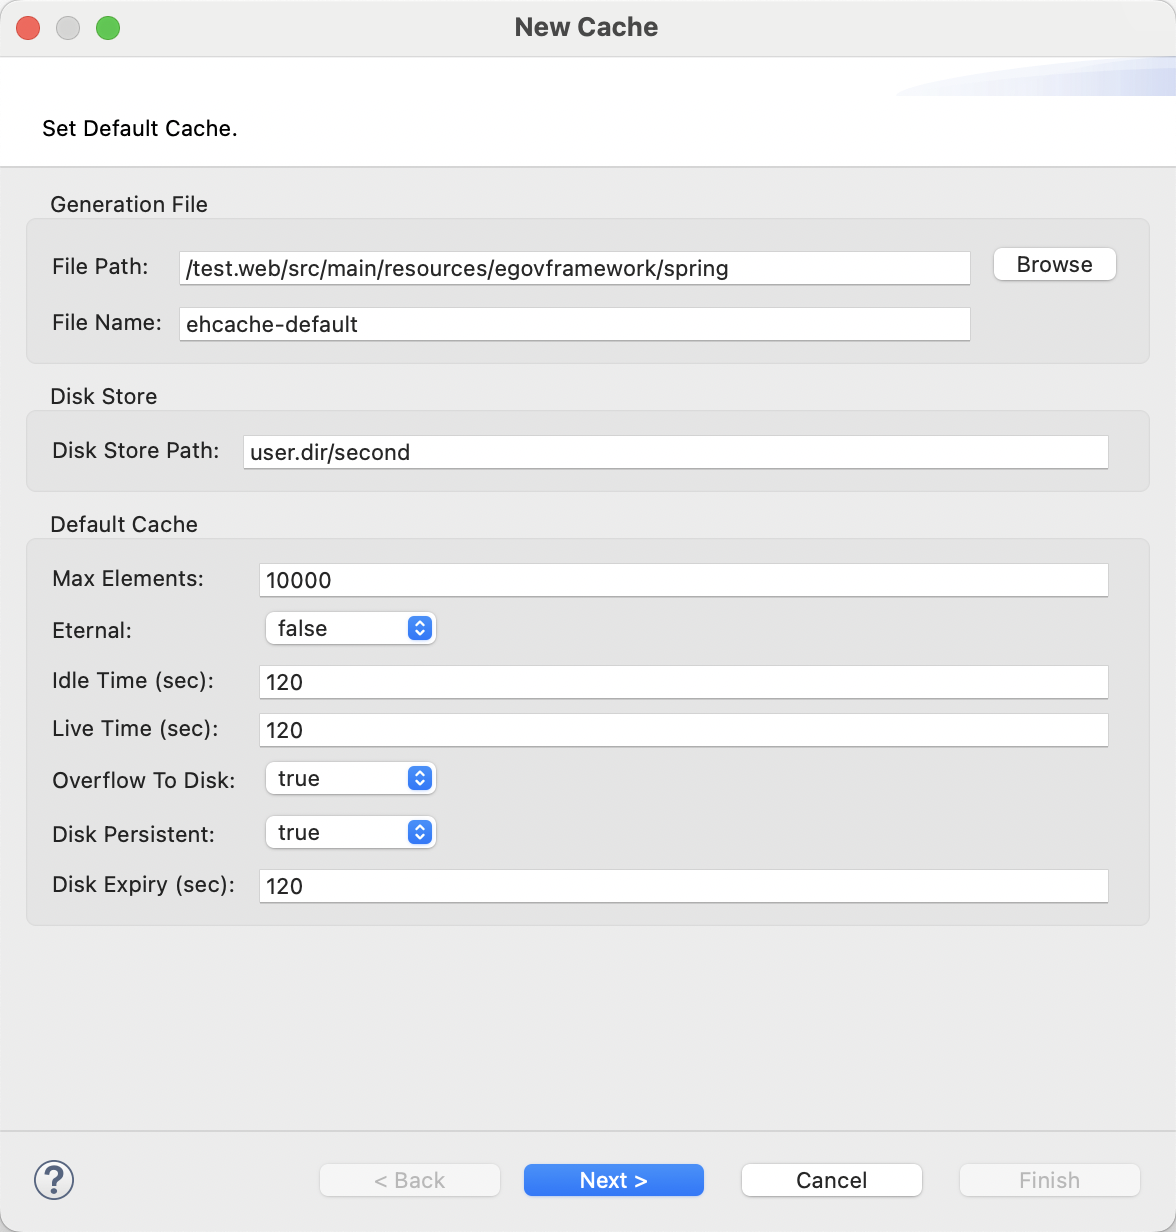Screen dimensions: 1176x1232
Task: Select the Disk Expiry (sec) field
Action: click(683, 886)
